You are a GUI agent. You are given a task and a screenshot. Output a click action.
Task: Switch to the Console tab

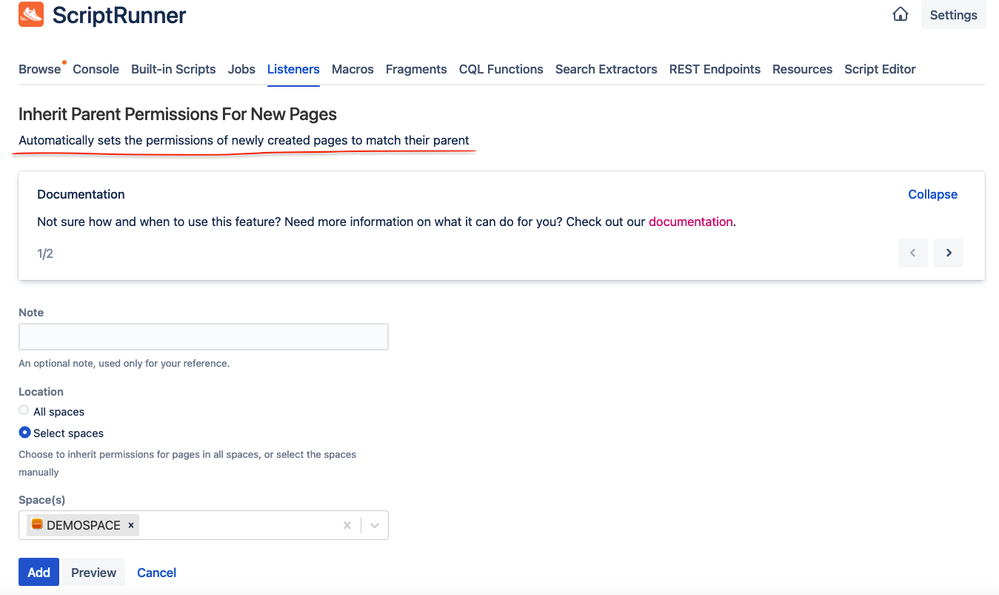[x=96, y=69]
